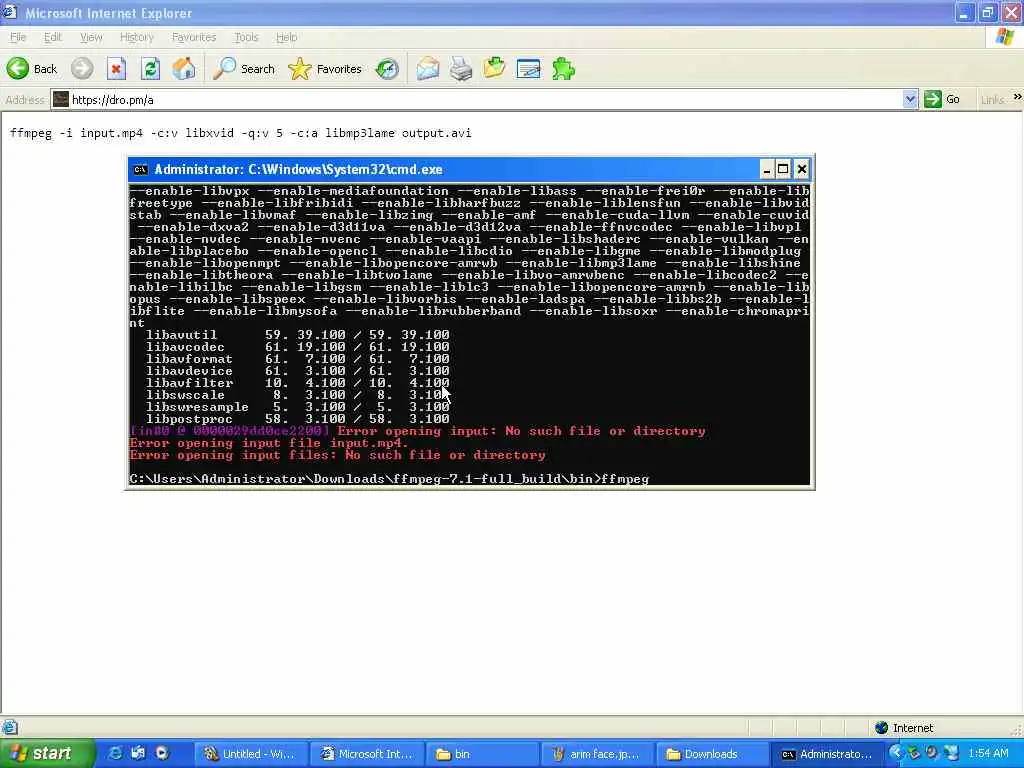Click the page favicon in address bar
The height and width of the screenshot is (768, 1024).
61,99
